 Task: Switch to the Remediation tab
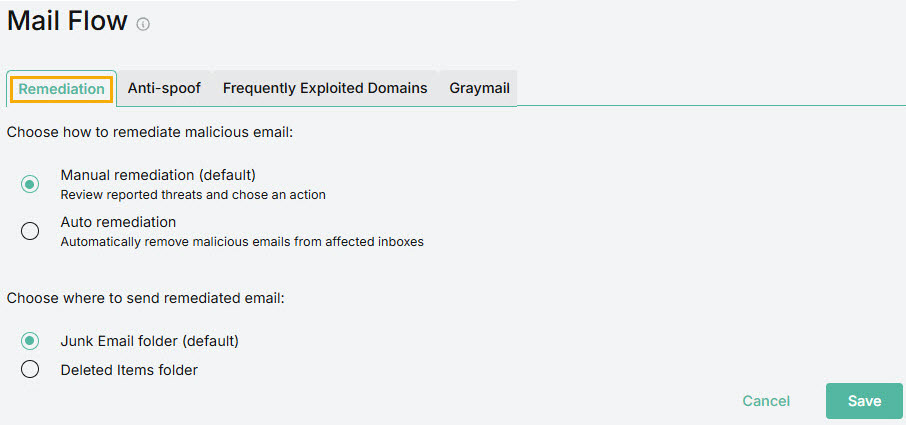click(61, 88)
